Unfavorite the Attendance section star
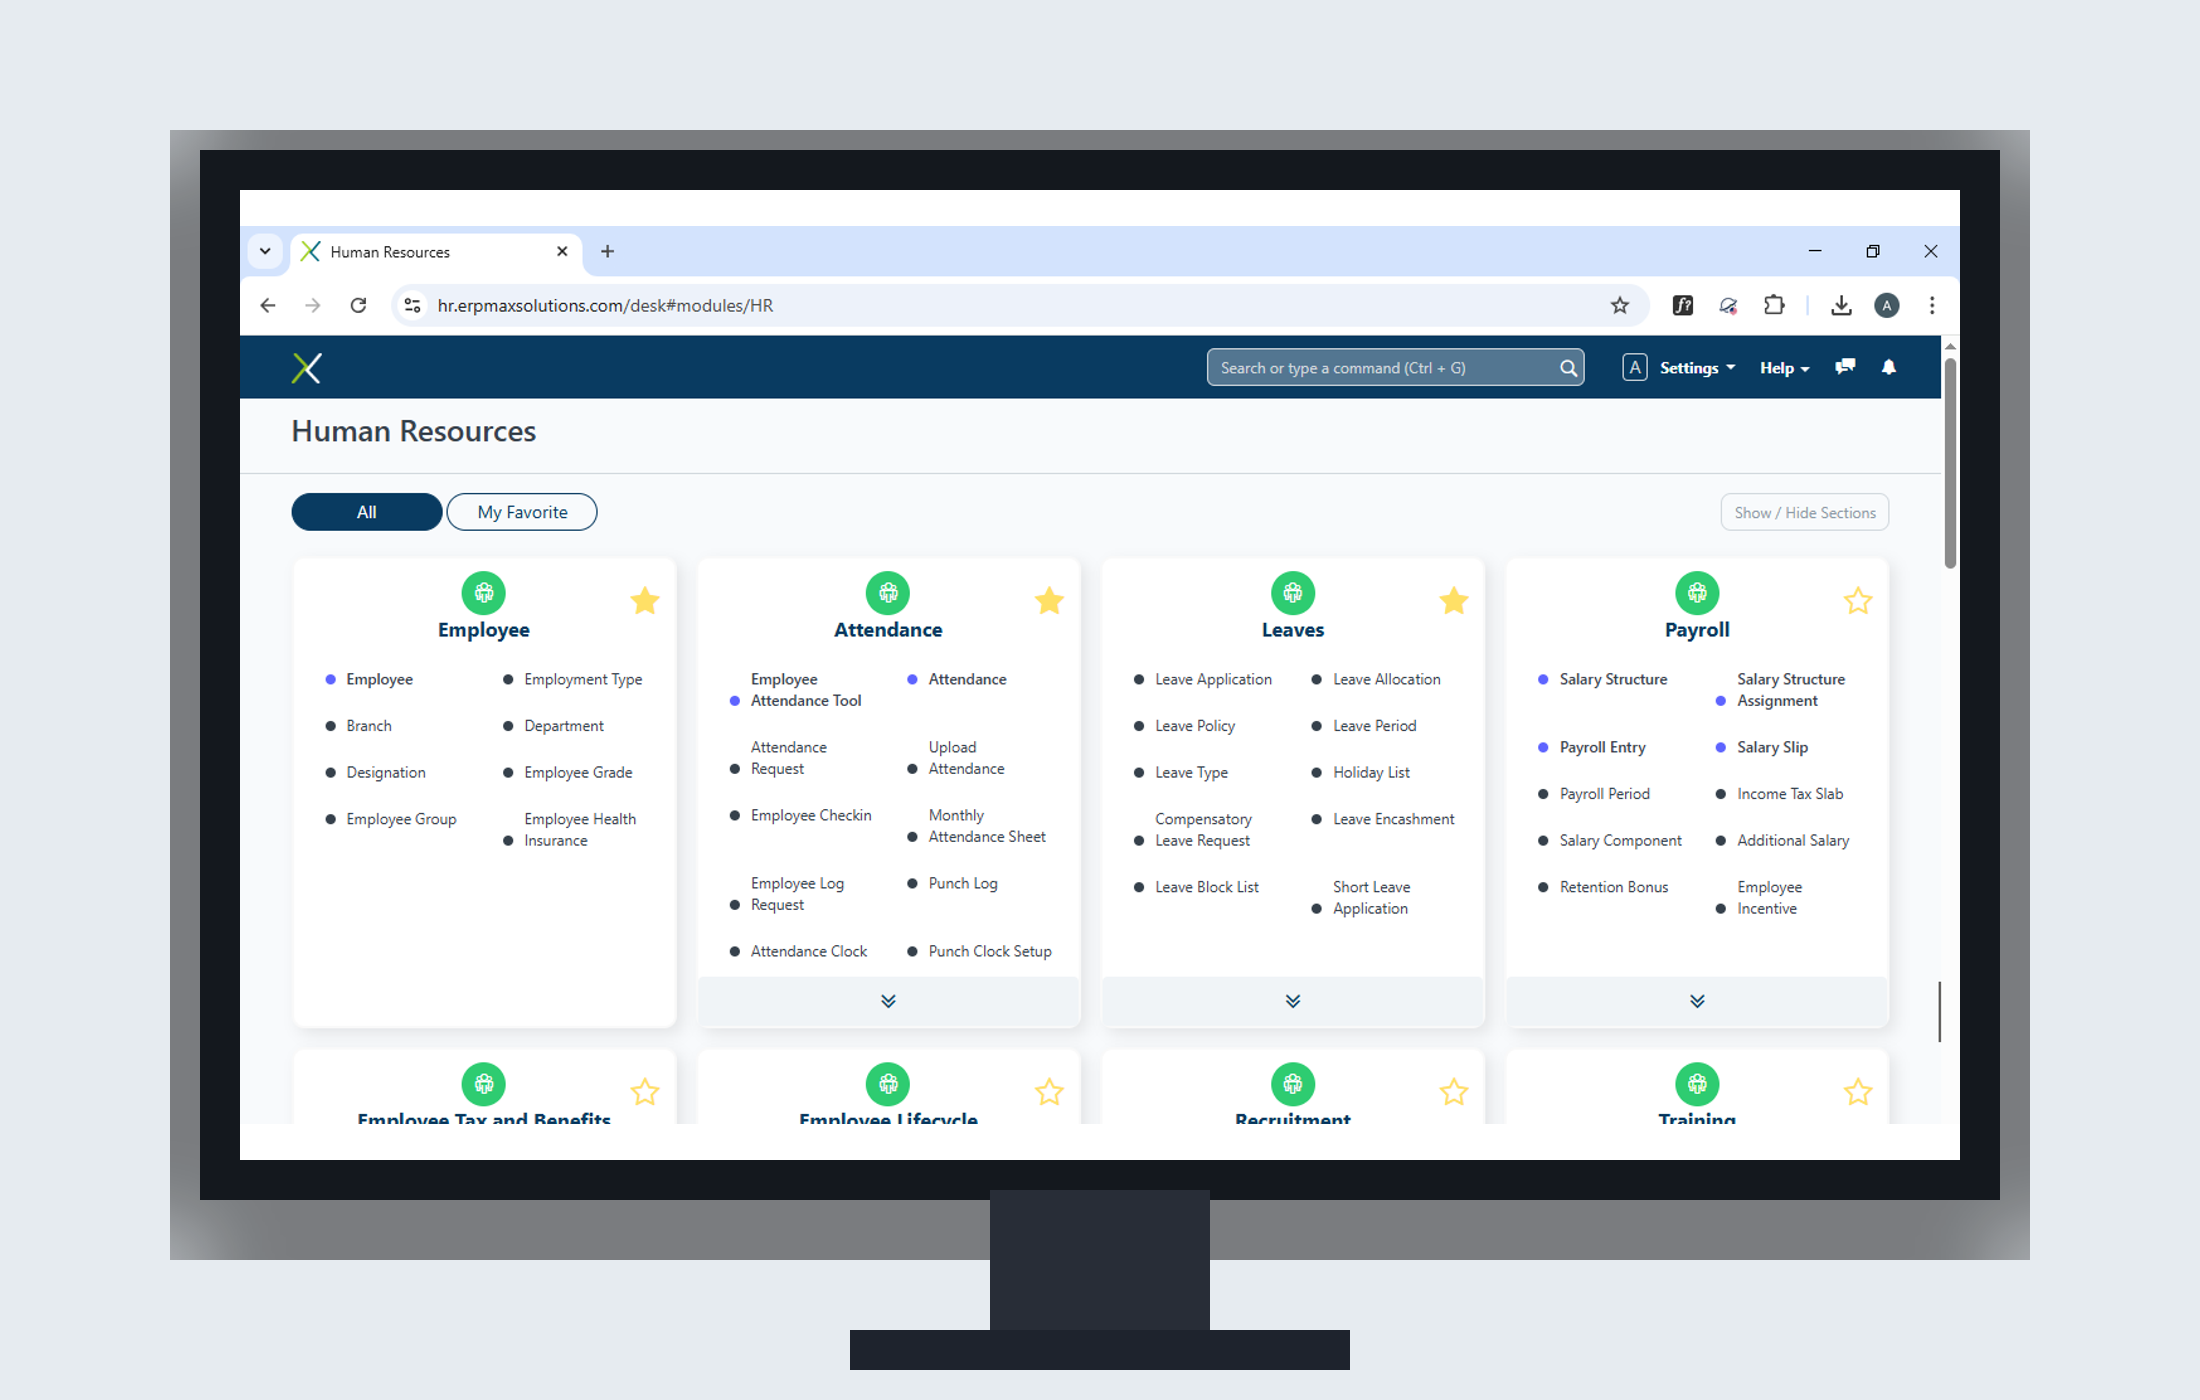This screenshot has width=2200, height=1400. tap(1049, 600)
